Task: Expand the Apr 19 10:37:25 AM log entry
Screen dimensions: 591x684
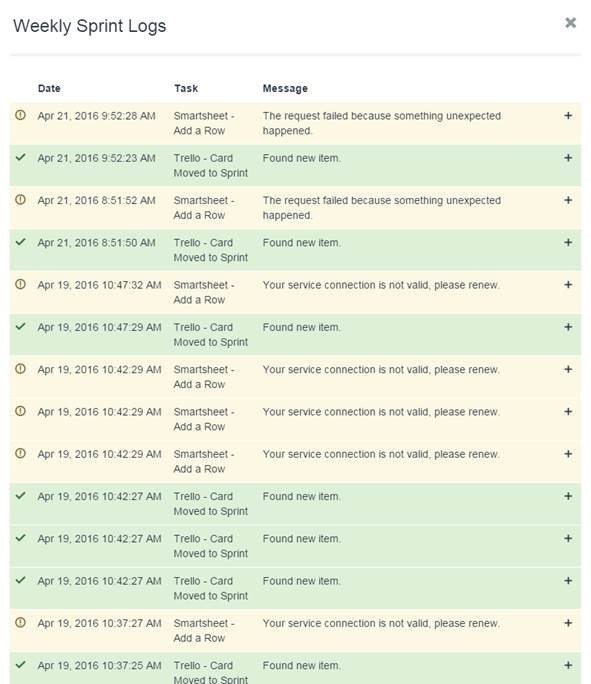Action: tap(568, 665)
